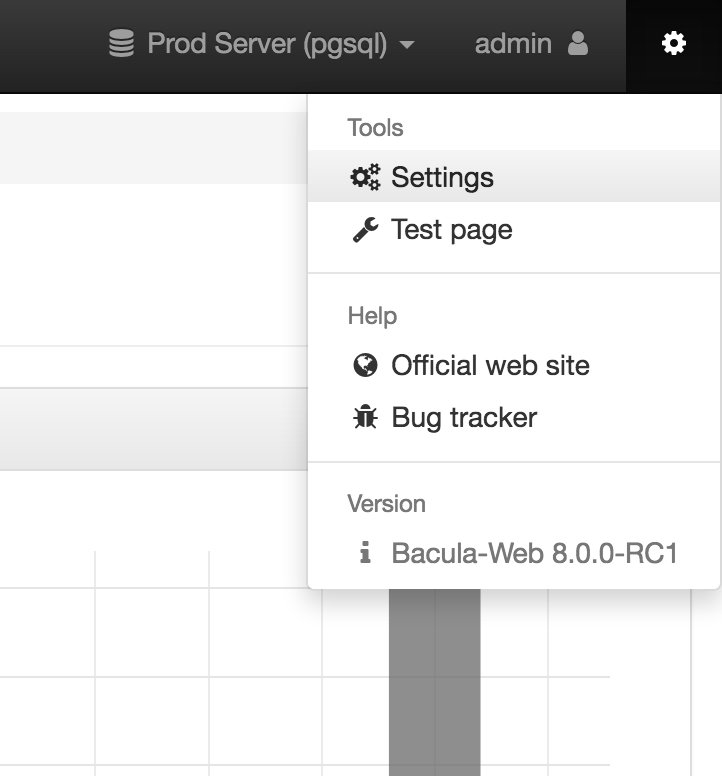Click the bug icon beside Bug tracker

click(x=365, y=418)
